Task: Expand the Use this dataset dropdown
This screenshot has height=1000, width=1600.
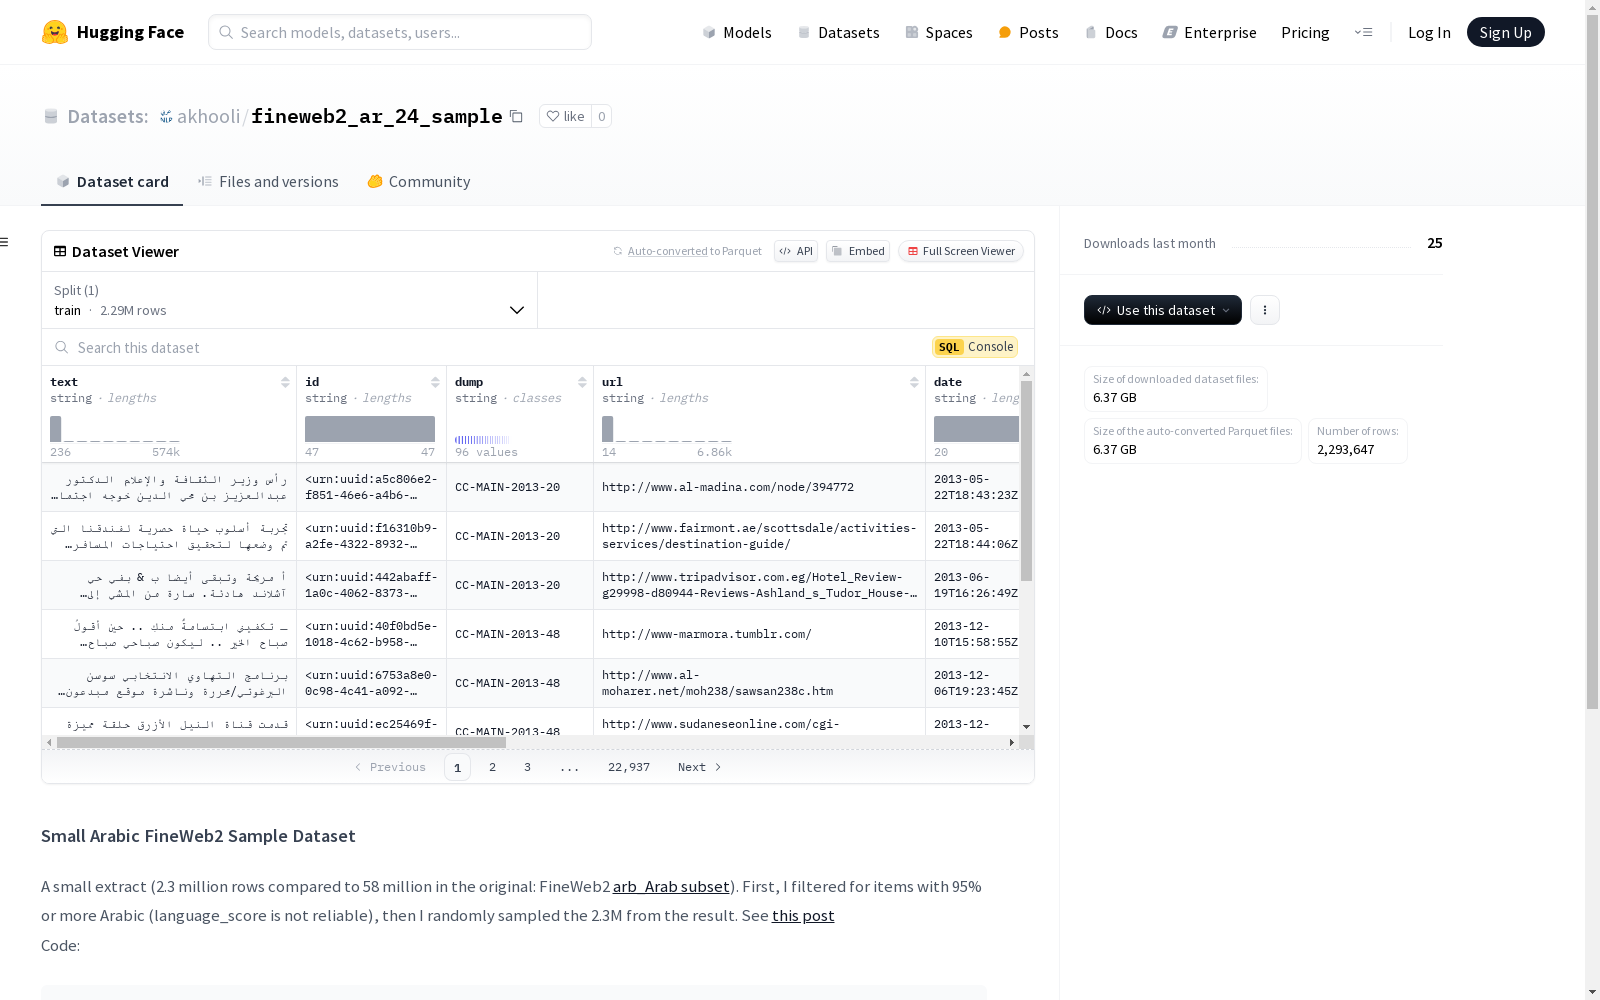Action: click(x=1163, y=310)
